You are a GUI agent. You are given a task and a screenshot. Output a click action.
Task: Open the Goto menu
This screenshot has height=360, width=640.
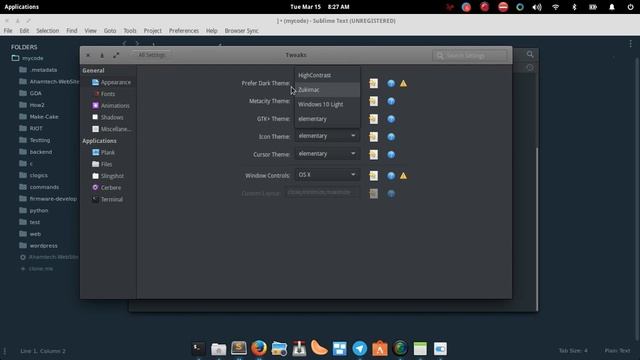point(110,31)
